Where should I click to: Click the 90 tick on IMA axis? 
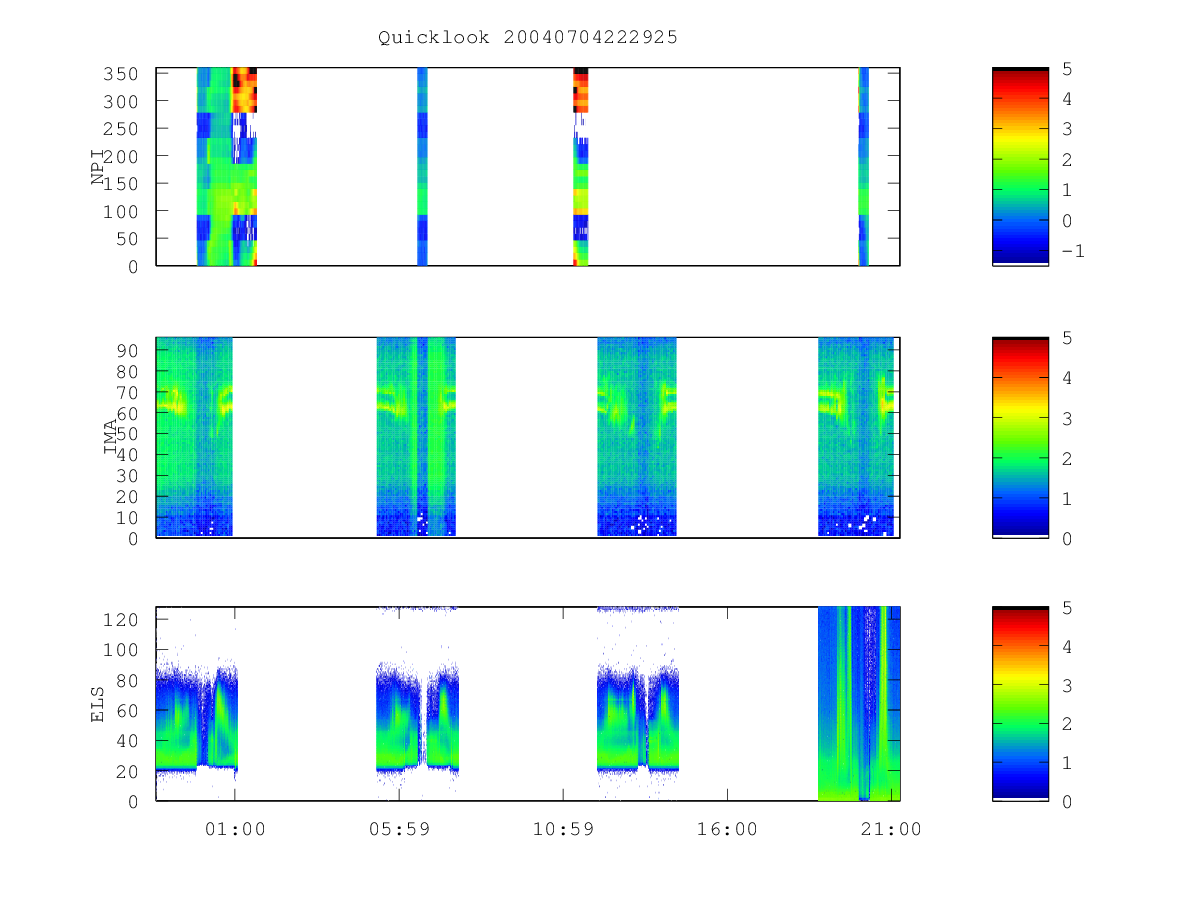click(x=128, y=350)
